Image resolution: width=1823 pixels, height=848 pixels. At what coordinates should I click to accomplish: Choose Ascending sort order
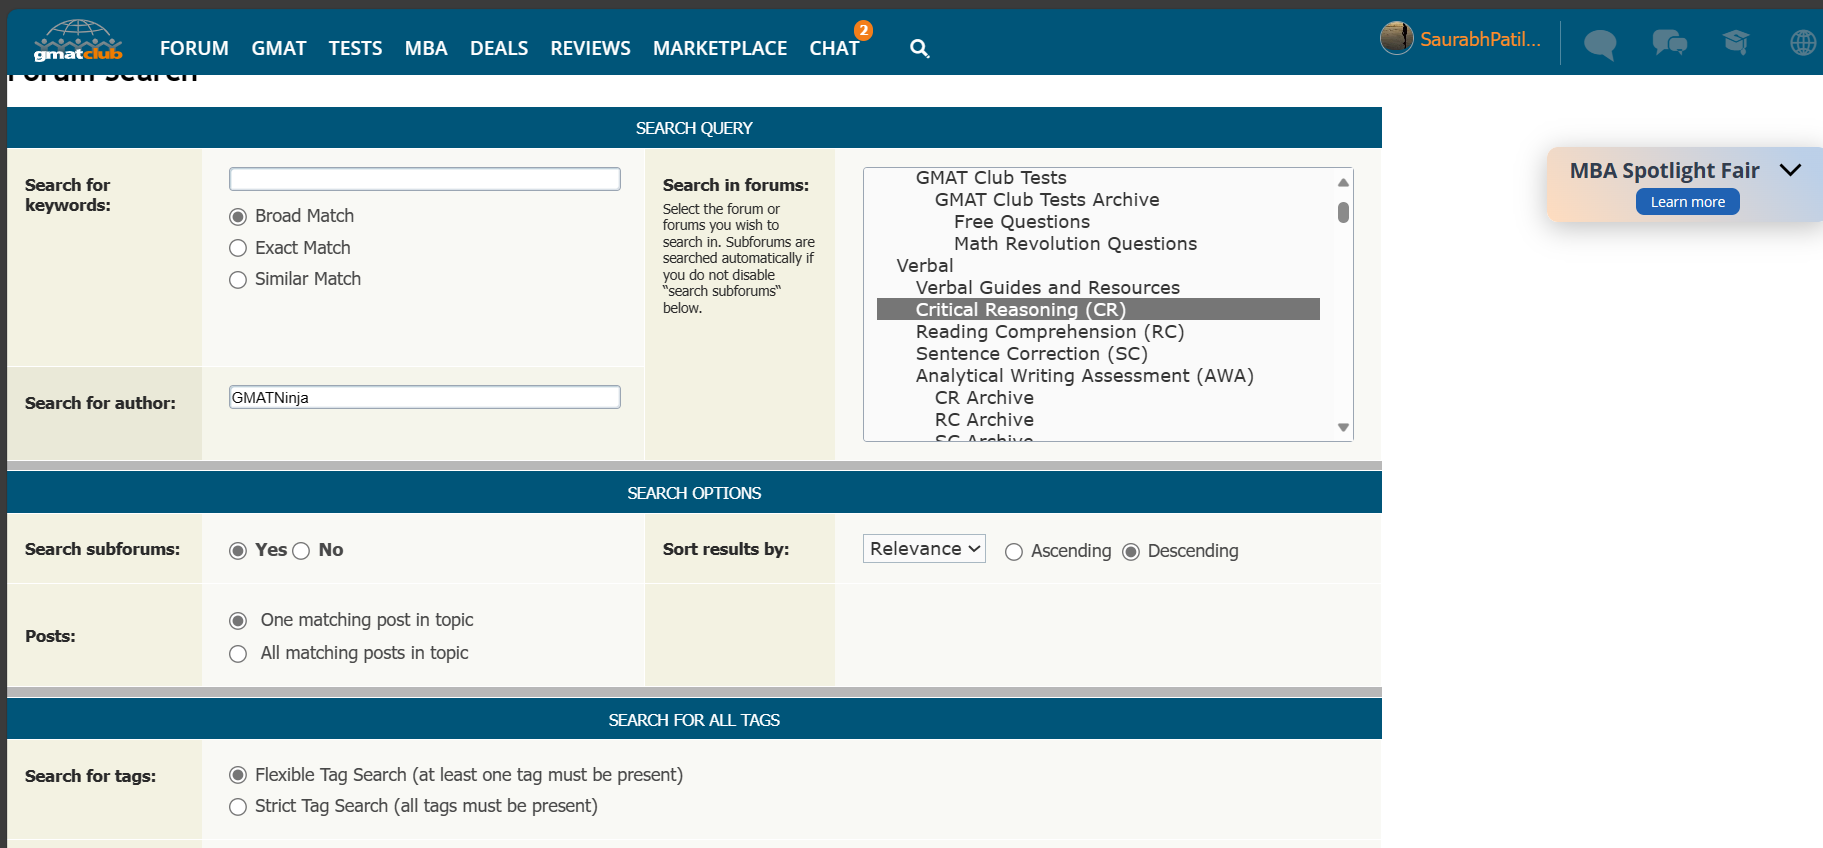1014,552
